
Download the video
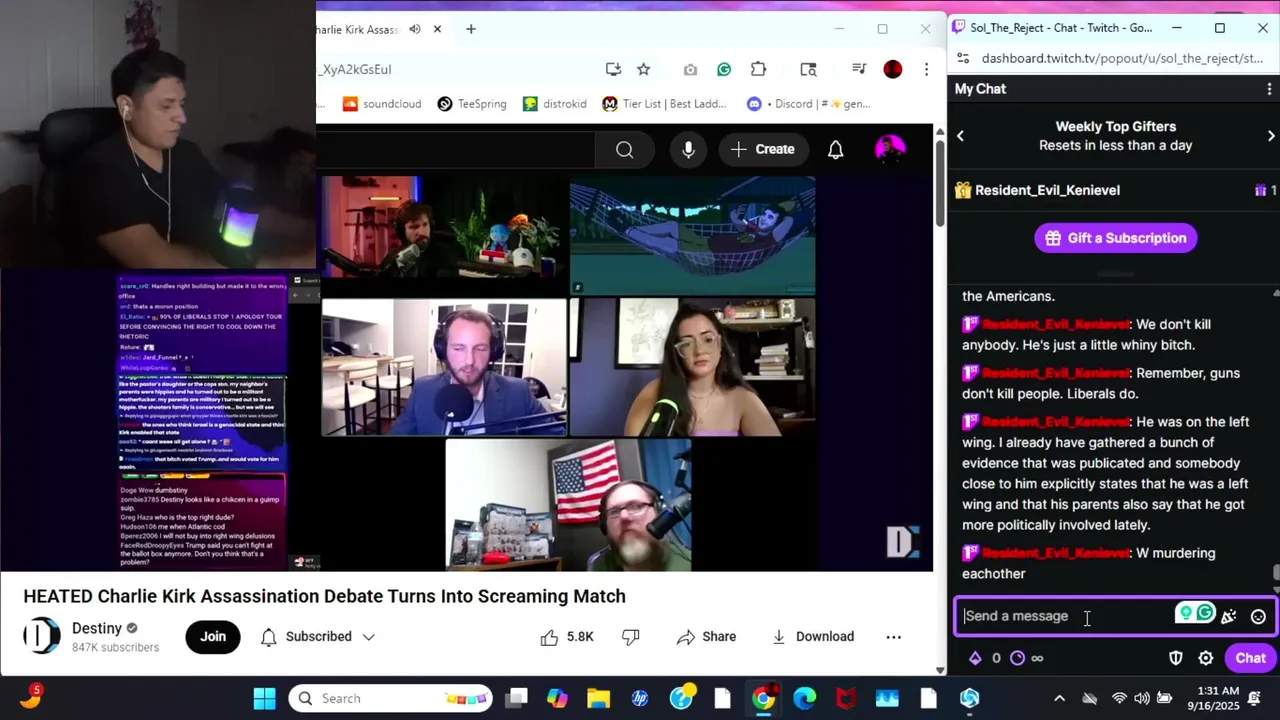point(813,637)
